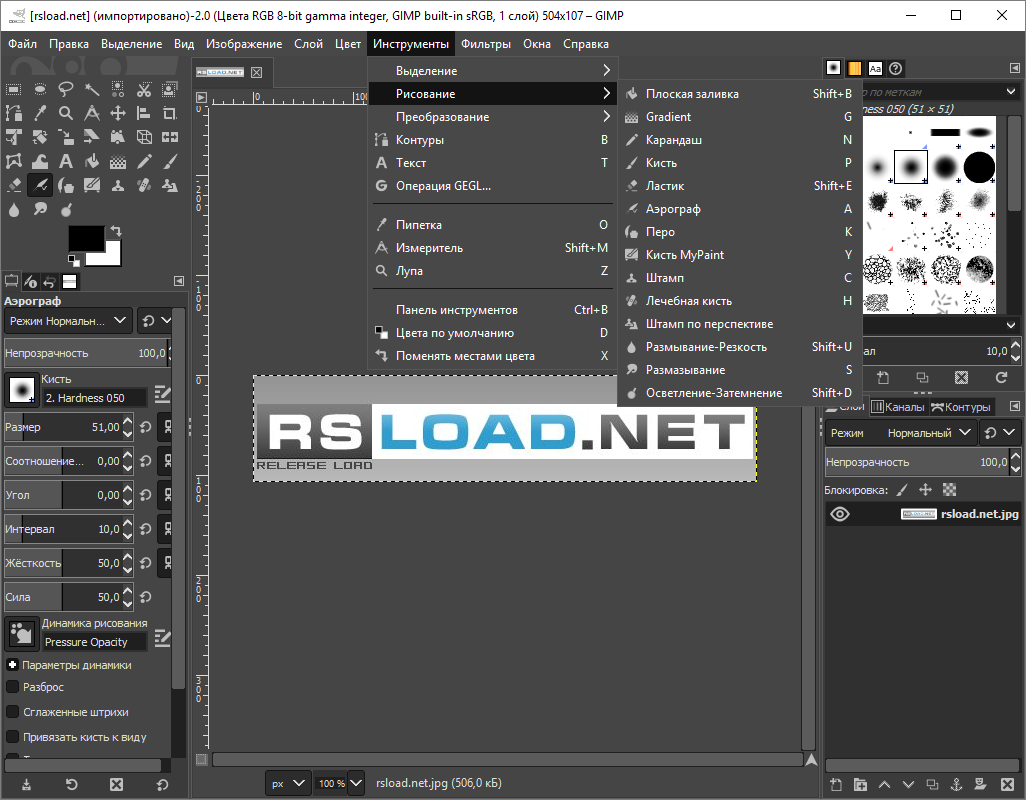Switch to the Каналы tab
The image size is (1026, 800).
(x=898, y=407)
